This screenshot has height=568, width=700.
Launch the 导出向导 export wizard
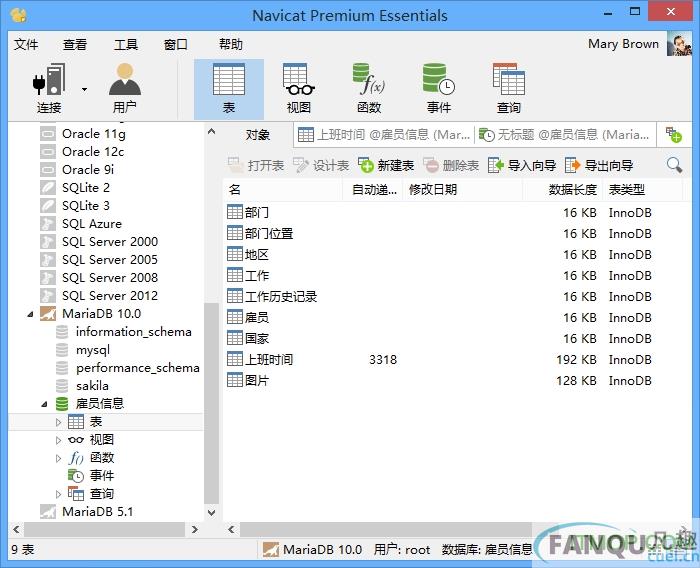599,166
